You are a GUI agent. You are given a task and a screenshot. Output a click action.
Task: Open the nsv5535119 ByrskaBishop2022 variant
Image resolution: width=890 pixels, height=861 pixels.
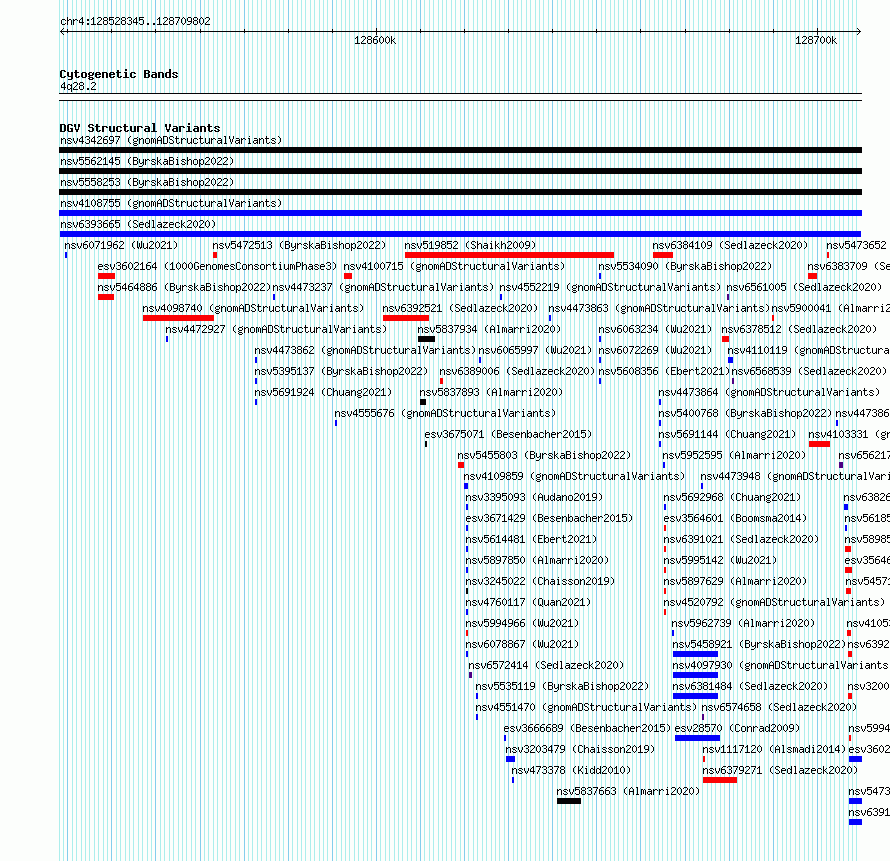562,686
